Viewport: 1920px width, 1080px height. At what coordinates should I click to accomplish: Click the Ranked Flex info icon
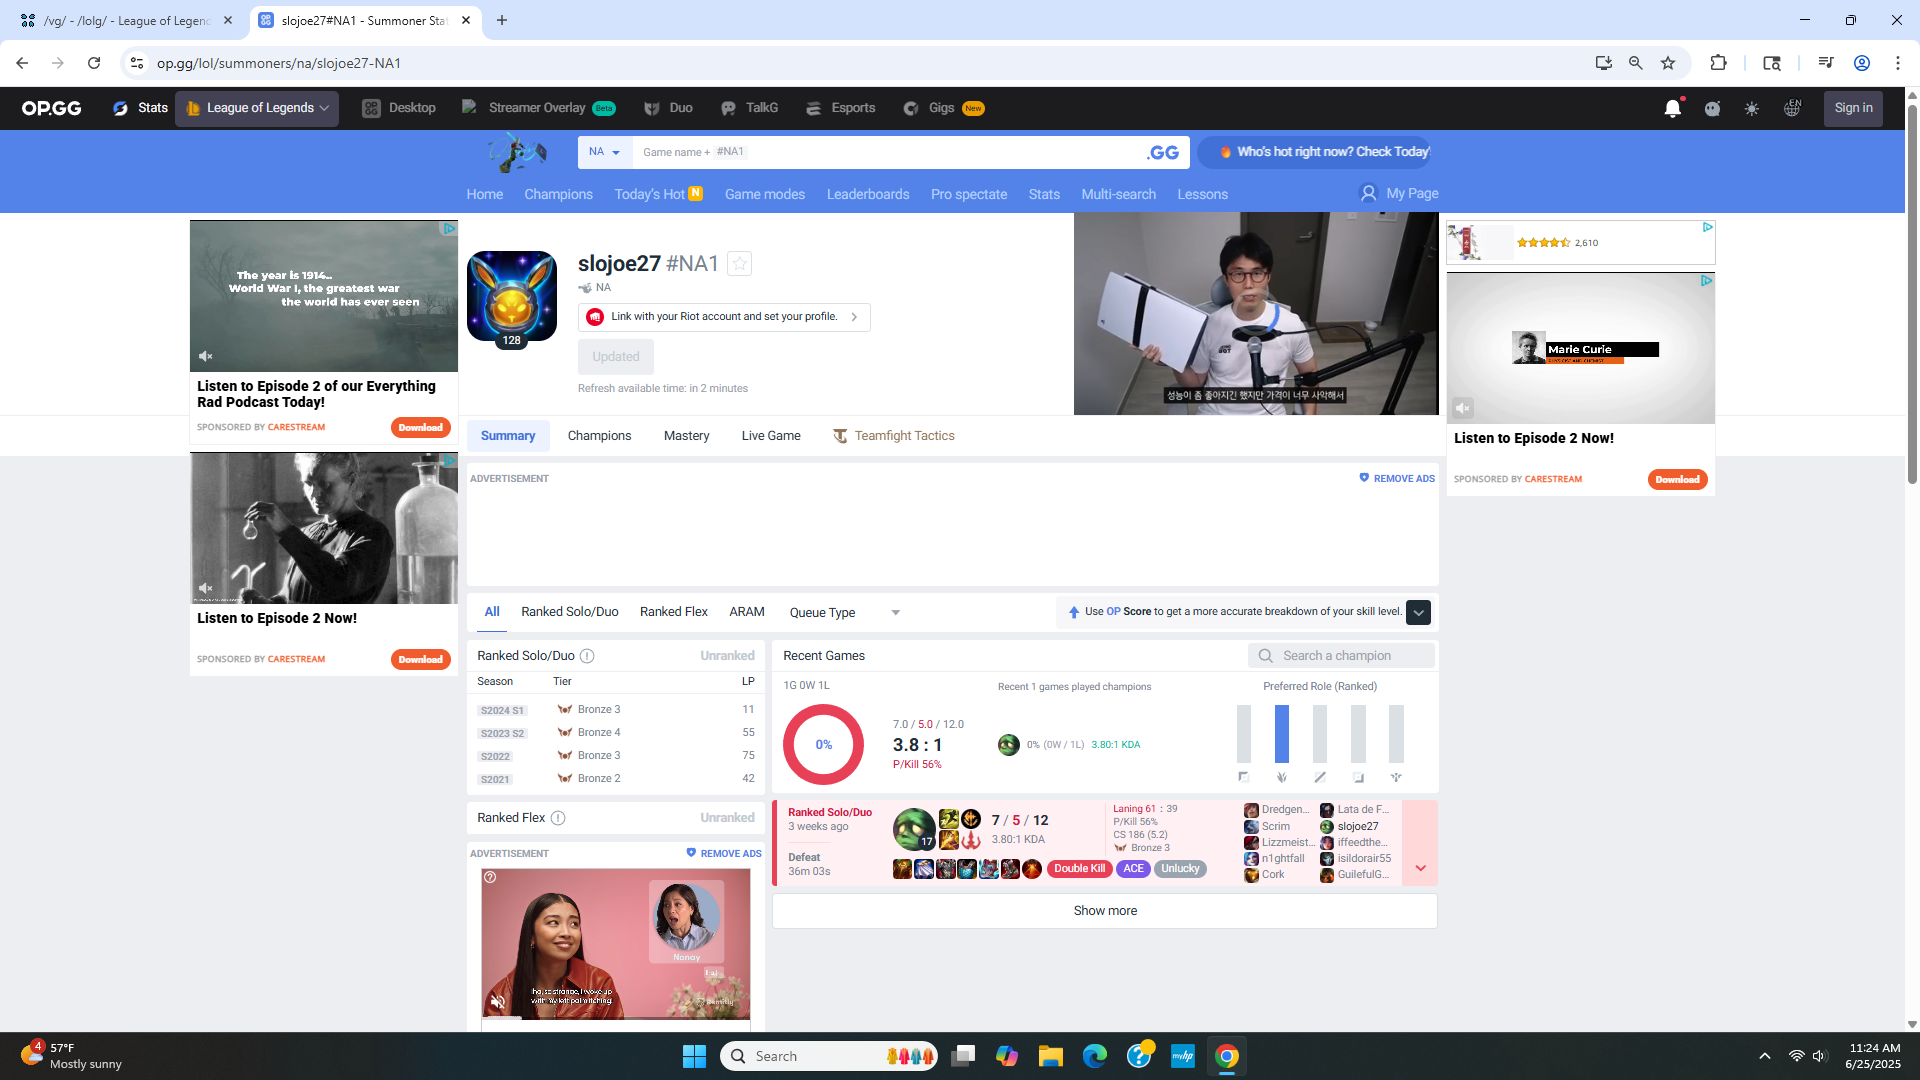tap(558, 818)
